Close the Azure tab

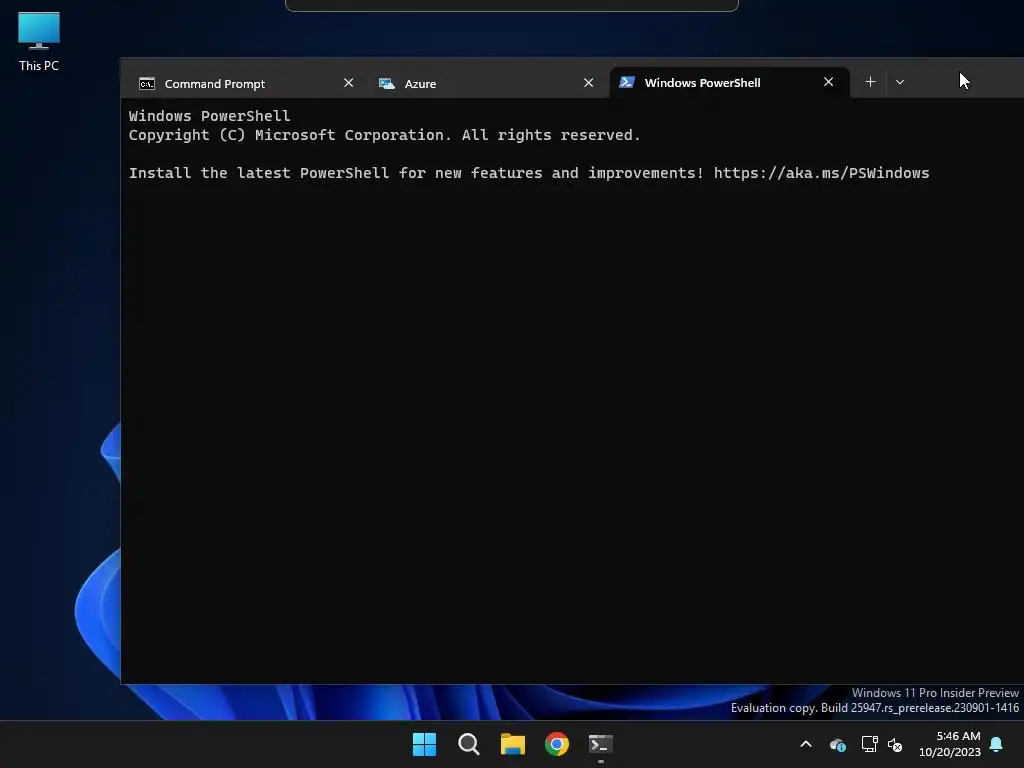pos(588,83)
